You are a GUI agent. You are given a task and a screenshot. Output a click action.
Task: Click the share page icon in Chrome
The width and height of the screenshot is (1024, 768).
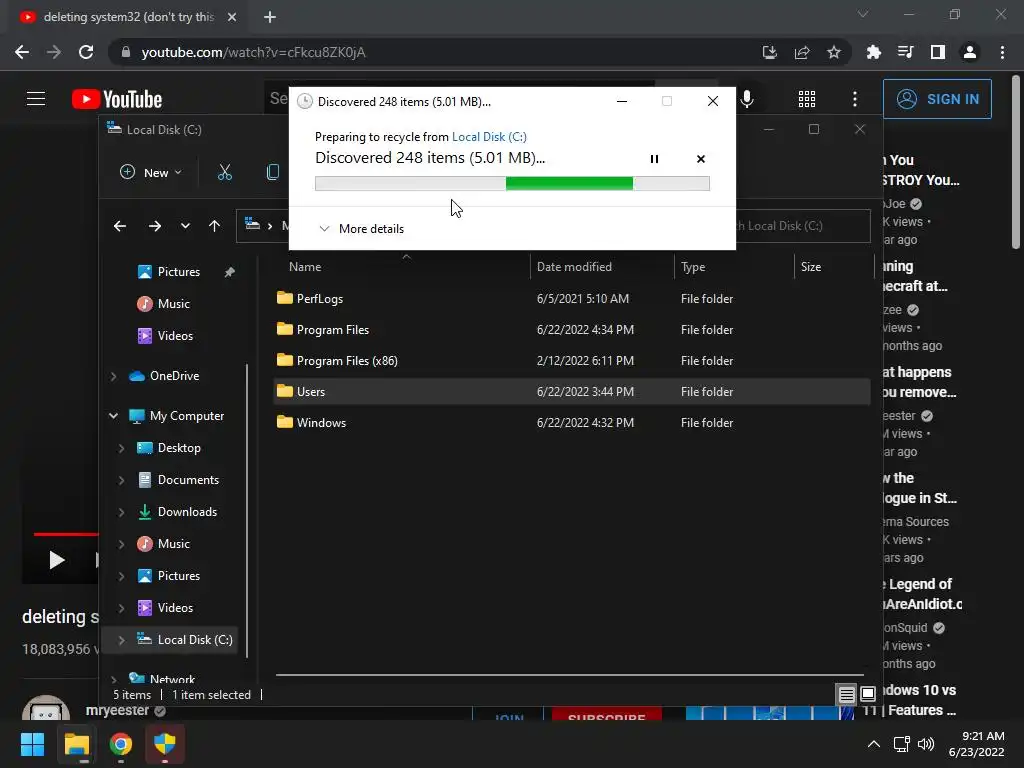[802, 52]
